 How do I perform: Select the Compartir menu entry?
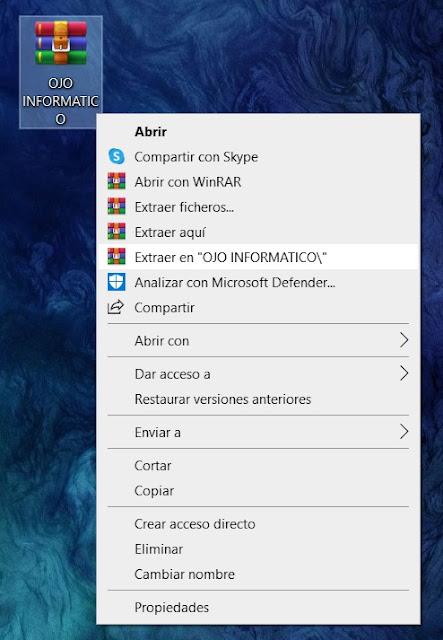tap(258, 307)
